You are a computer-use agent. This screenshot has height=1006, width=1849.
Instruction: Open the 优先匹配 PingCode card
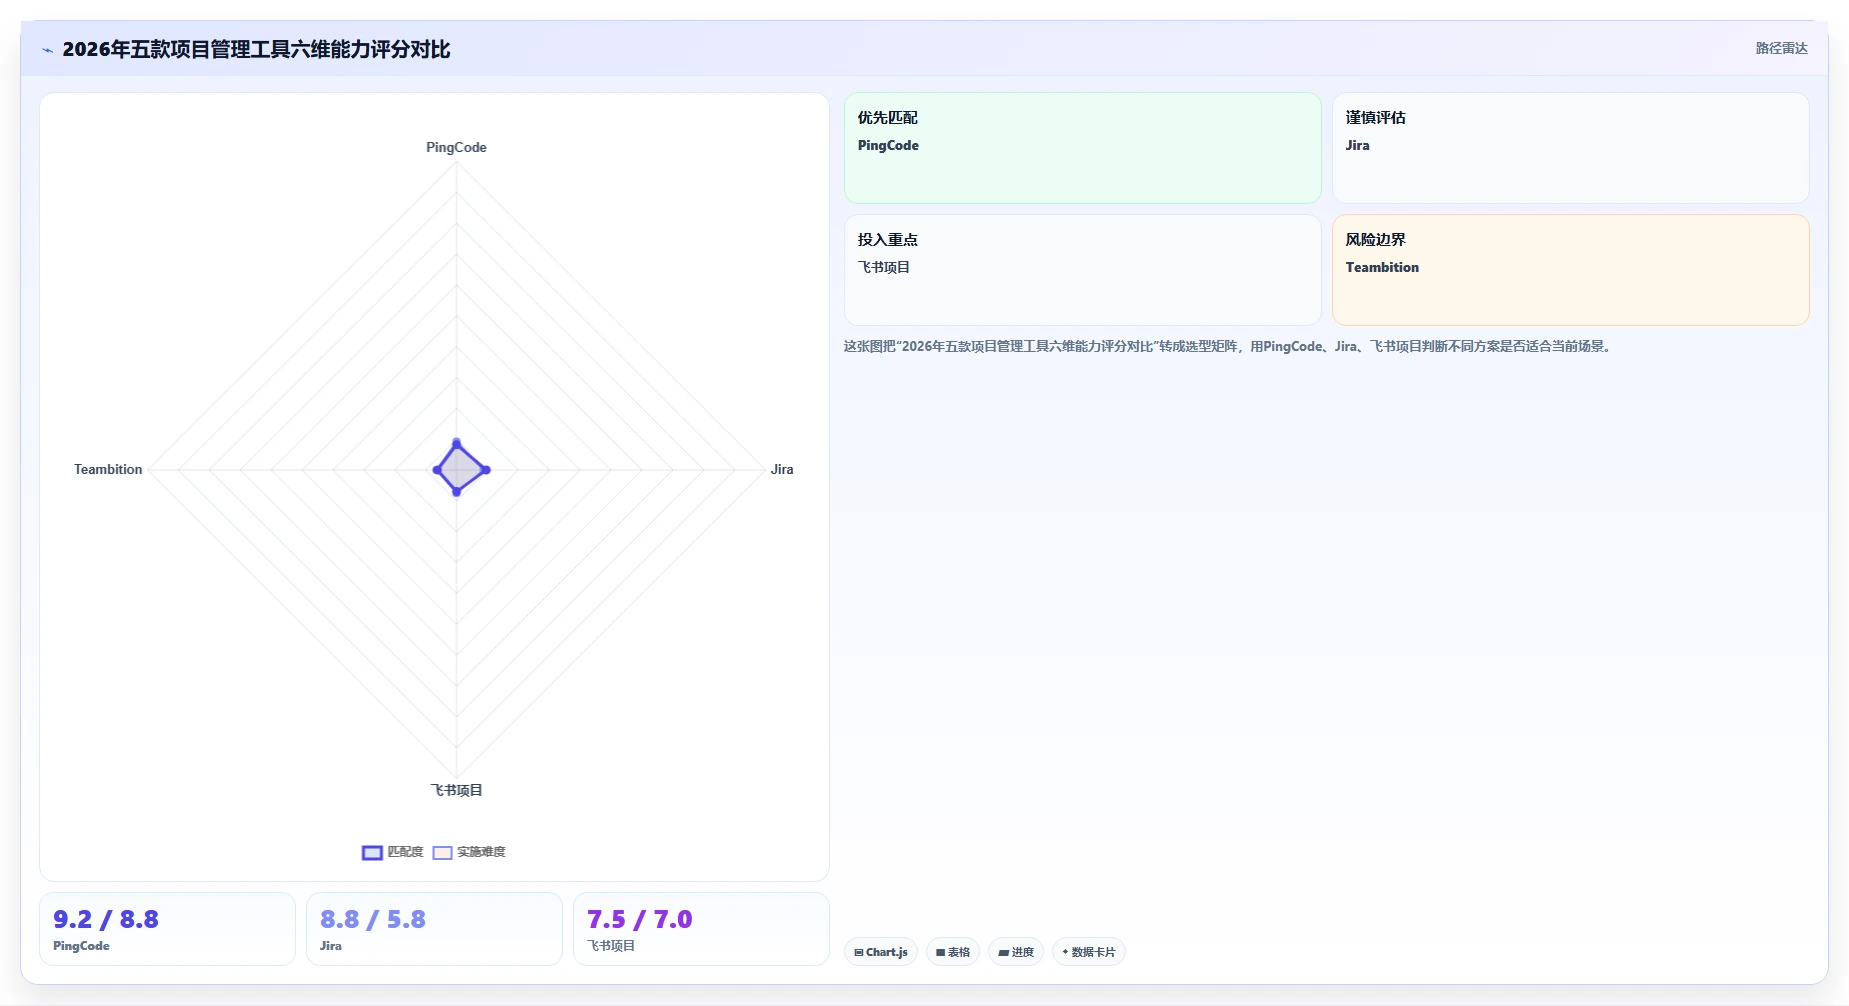tap(1082, 148)
